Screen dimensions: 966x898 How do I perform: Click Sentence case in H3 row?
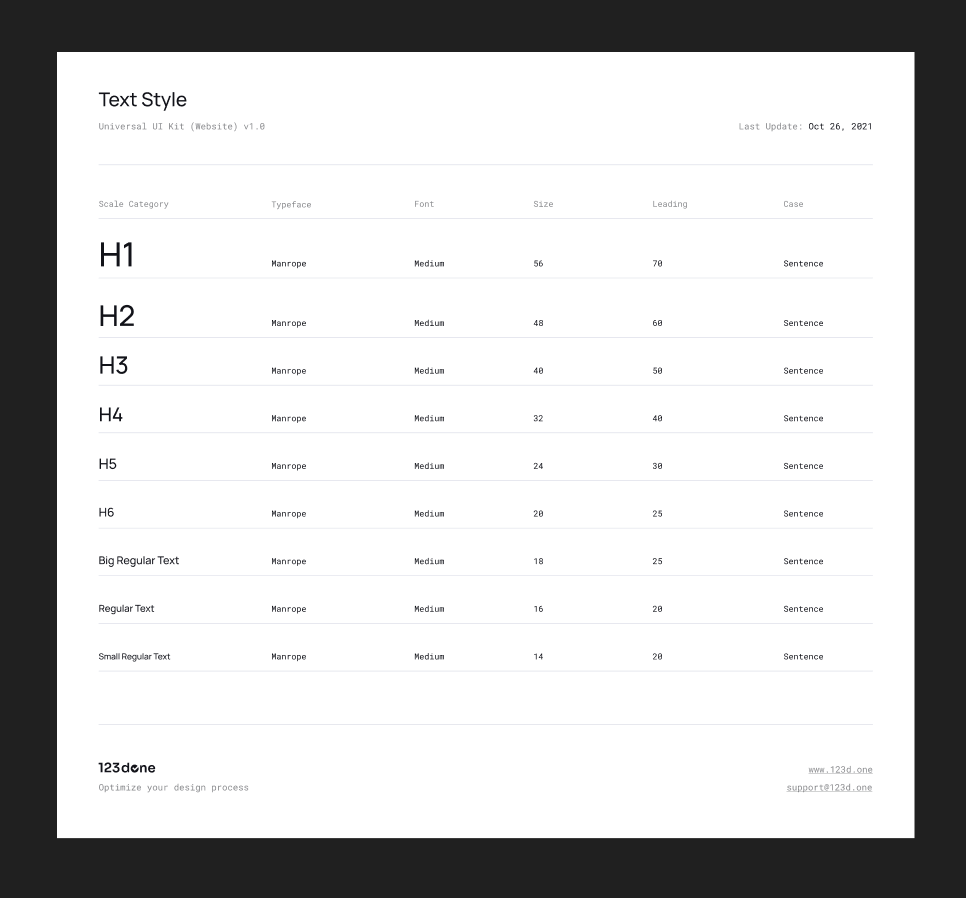coord(803,371)
